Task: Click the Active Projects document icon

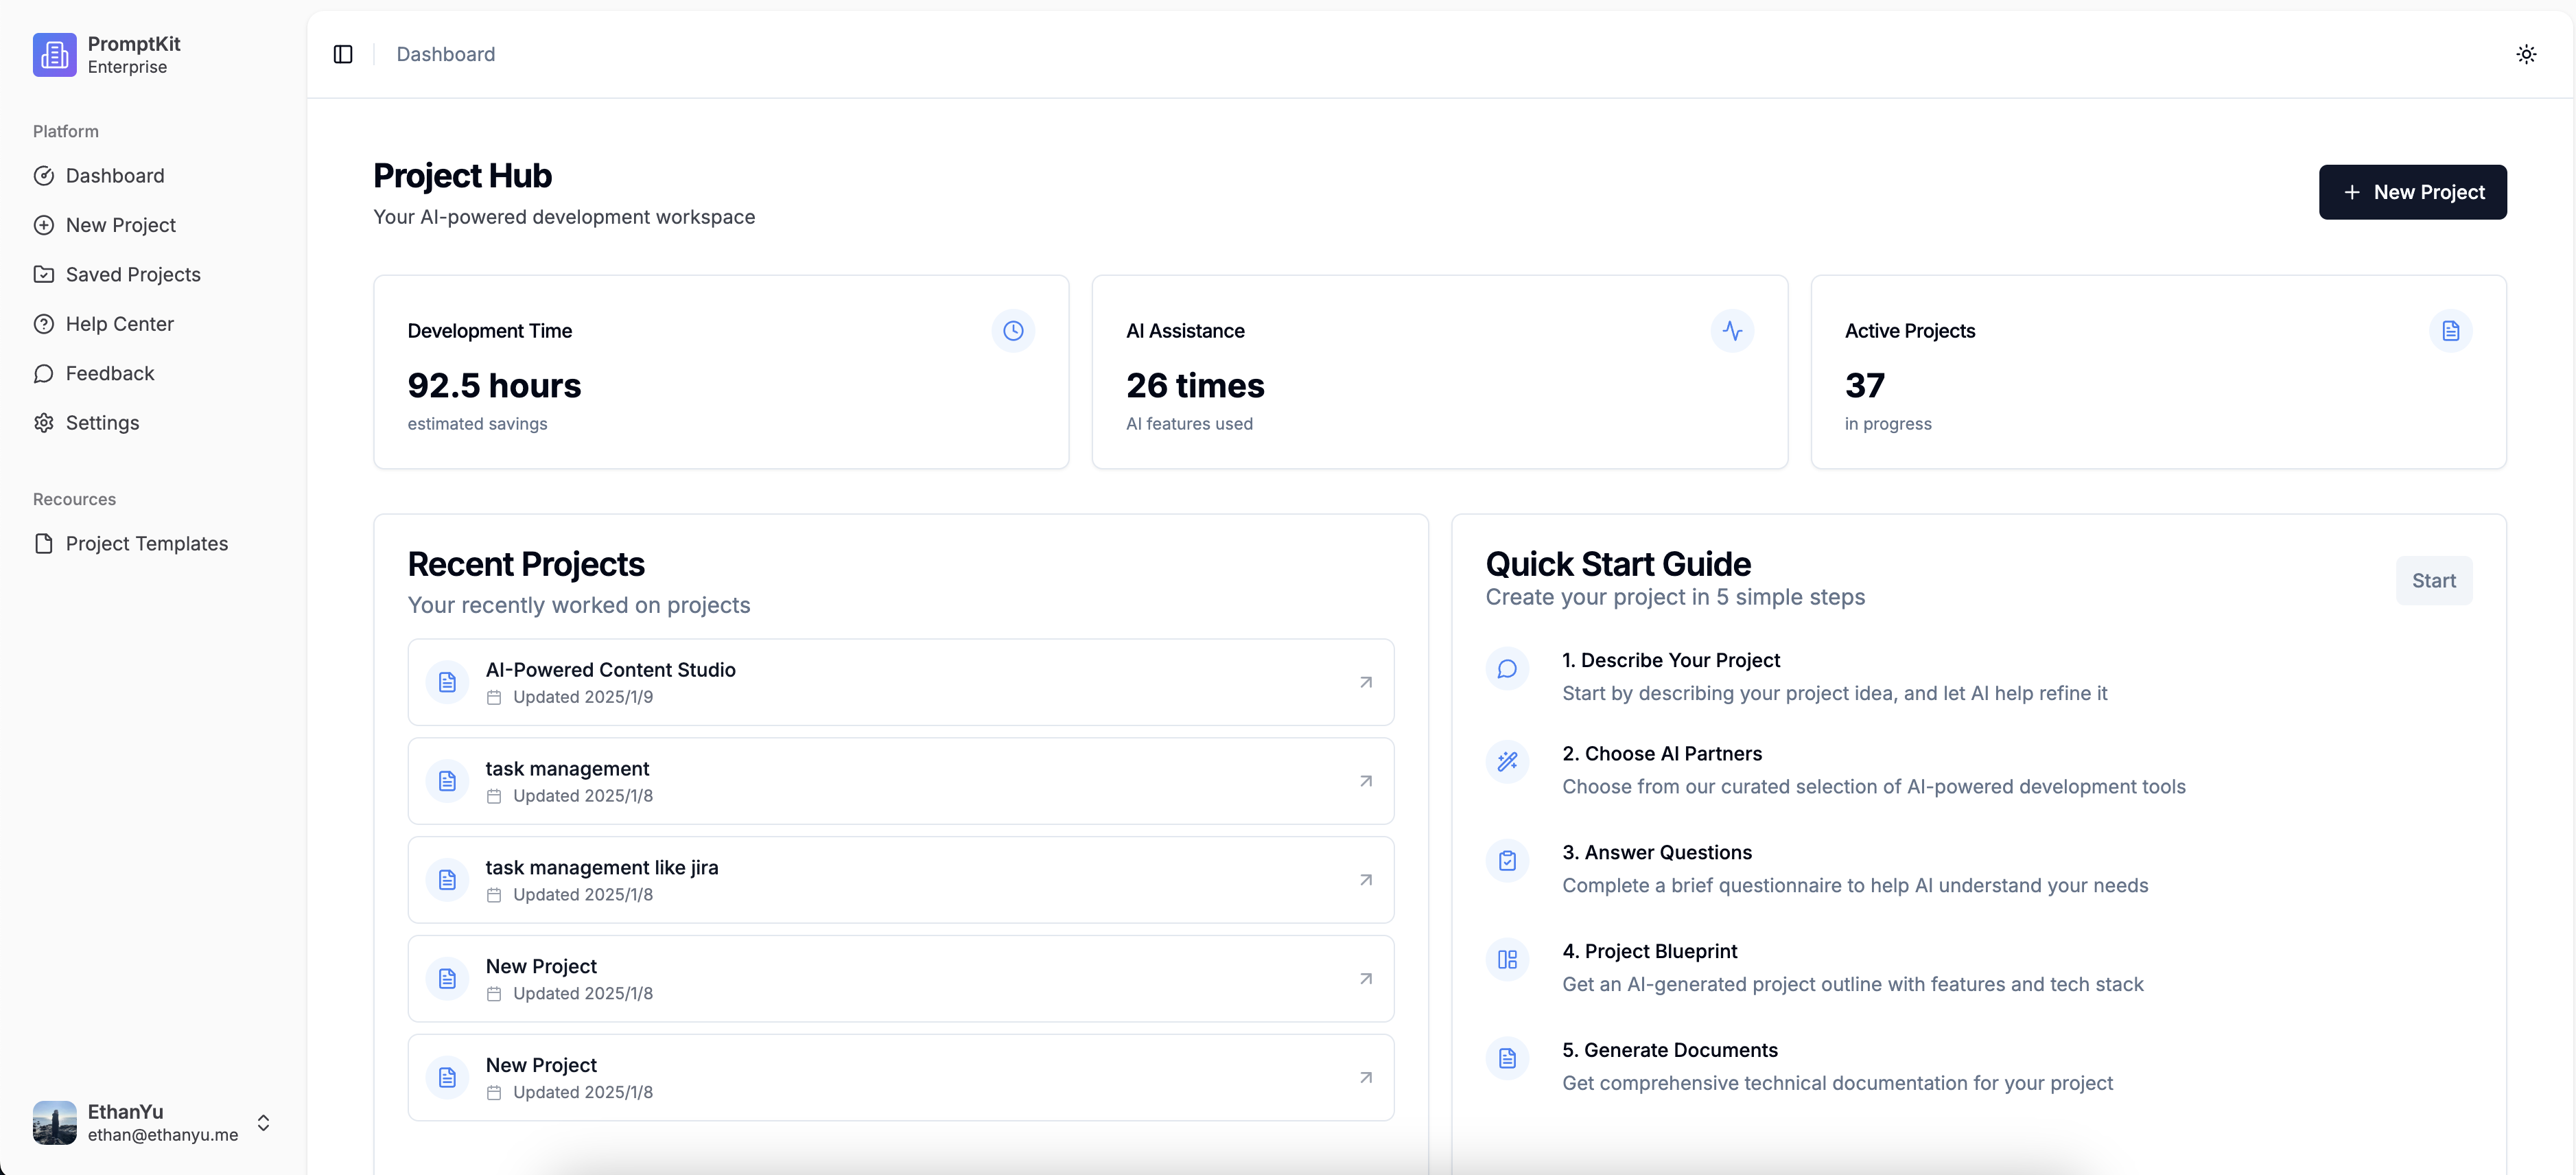Action: click(2451, 330)
